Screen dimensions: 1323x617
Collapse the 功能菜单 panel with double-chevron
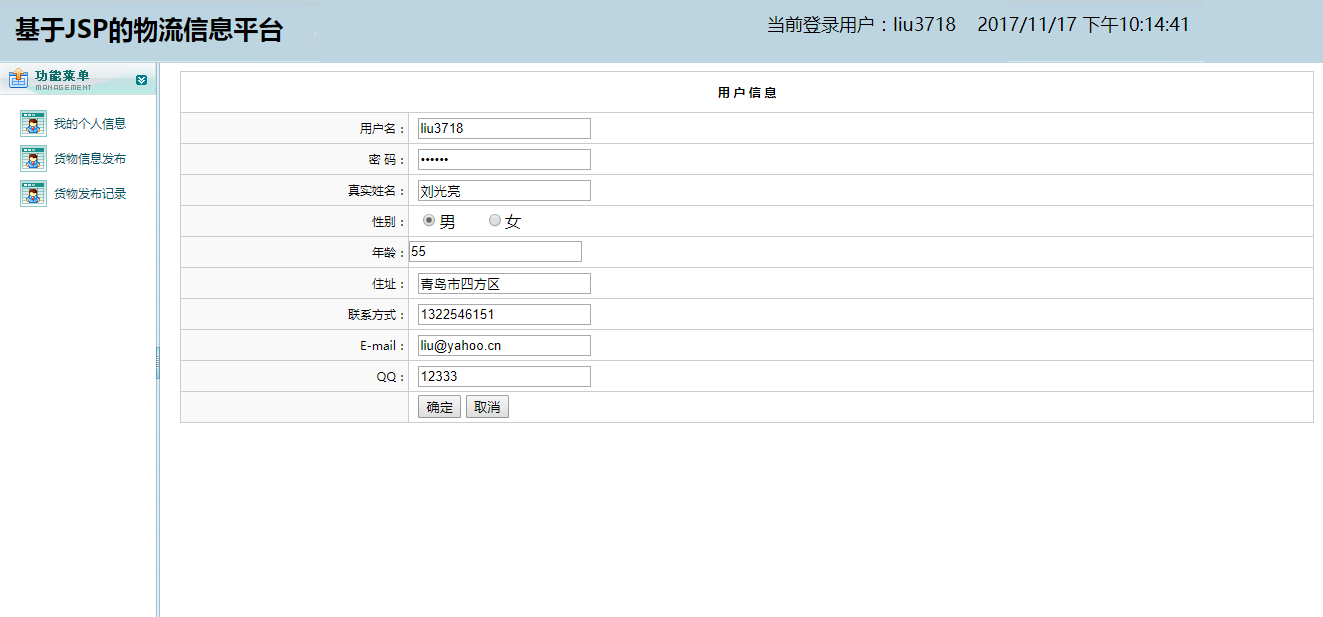(141, 80)
